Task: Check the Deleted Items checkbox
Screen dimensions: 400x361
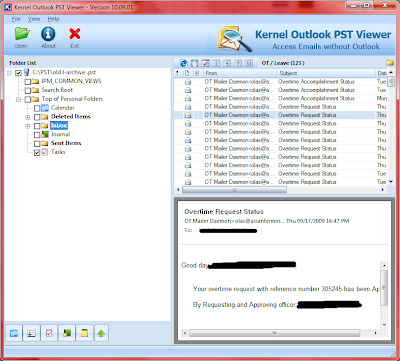Action: (x=37, y=117)
